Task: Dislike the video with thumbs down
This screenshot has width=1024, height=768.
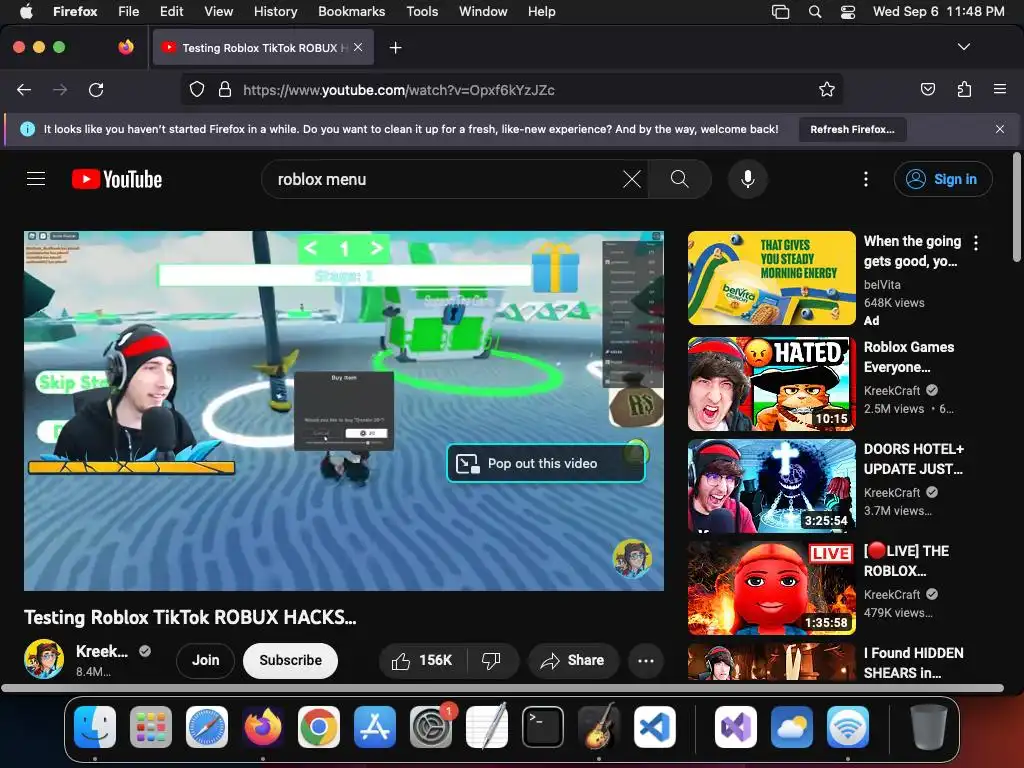Action: 491,661
